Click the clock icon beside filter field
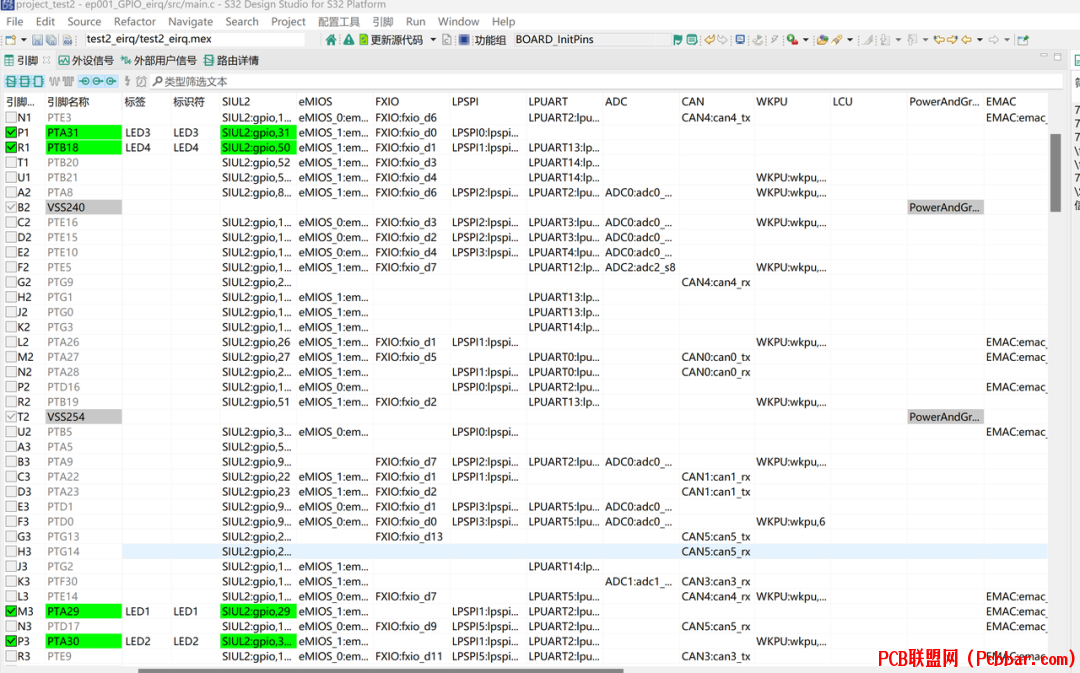Viewport: 1080px width, 673px height. pos(141,81)
